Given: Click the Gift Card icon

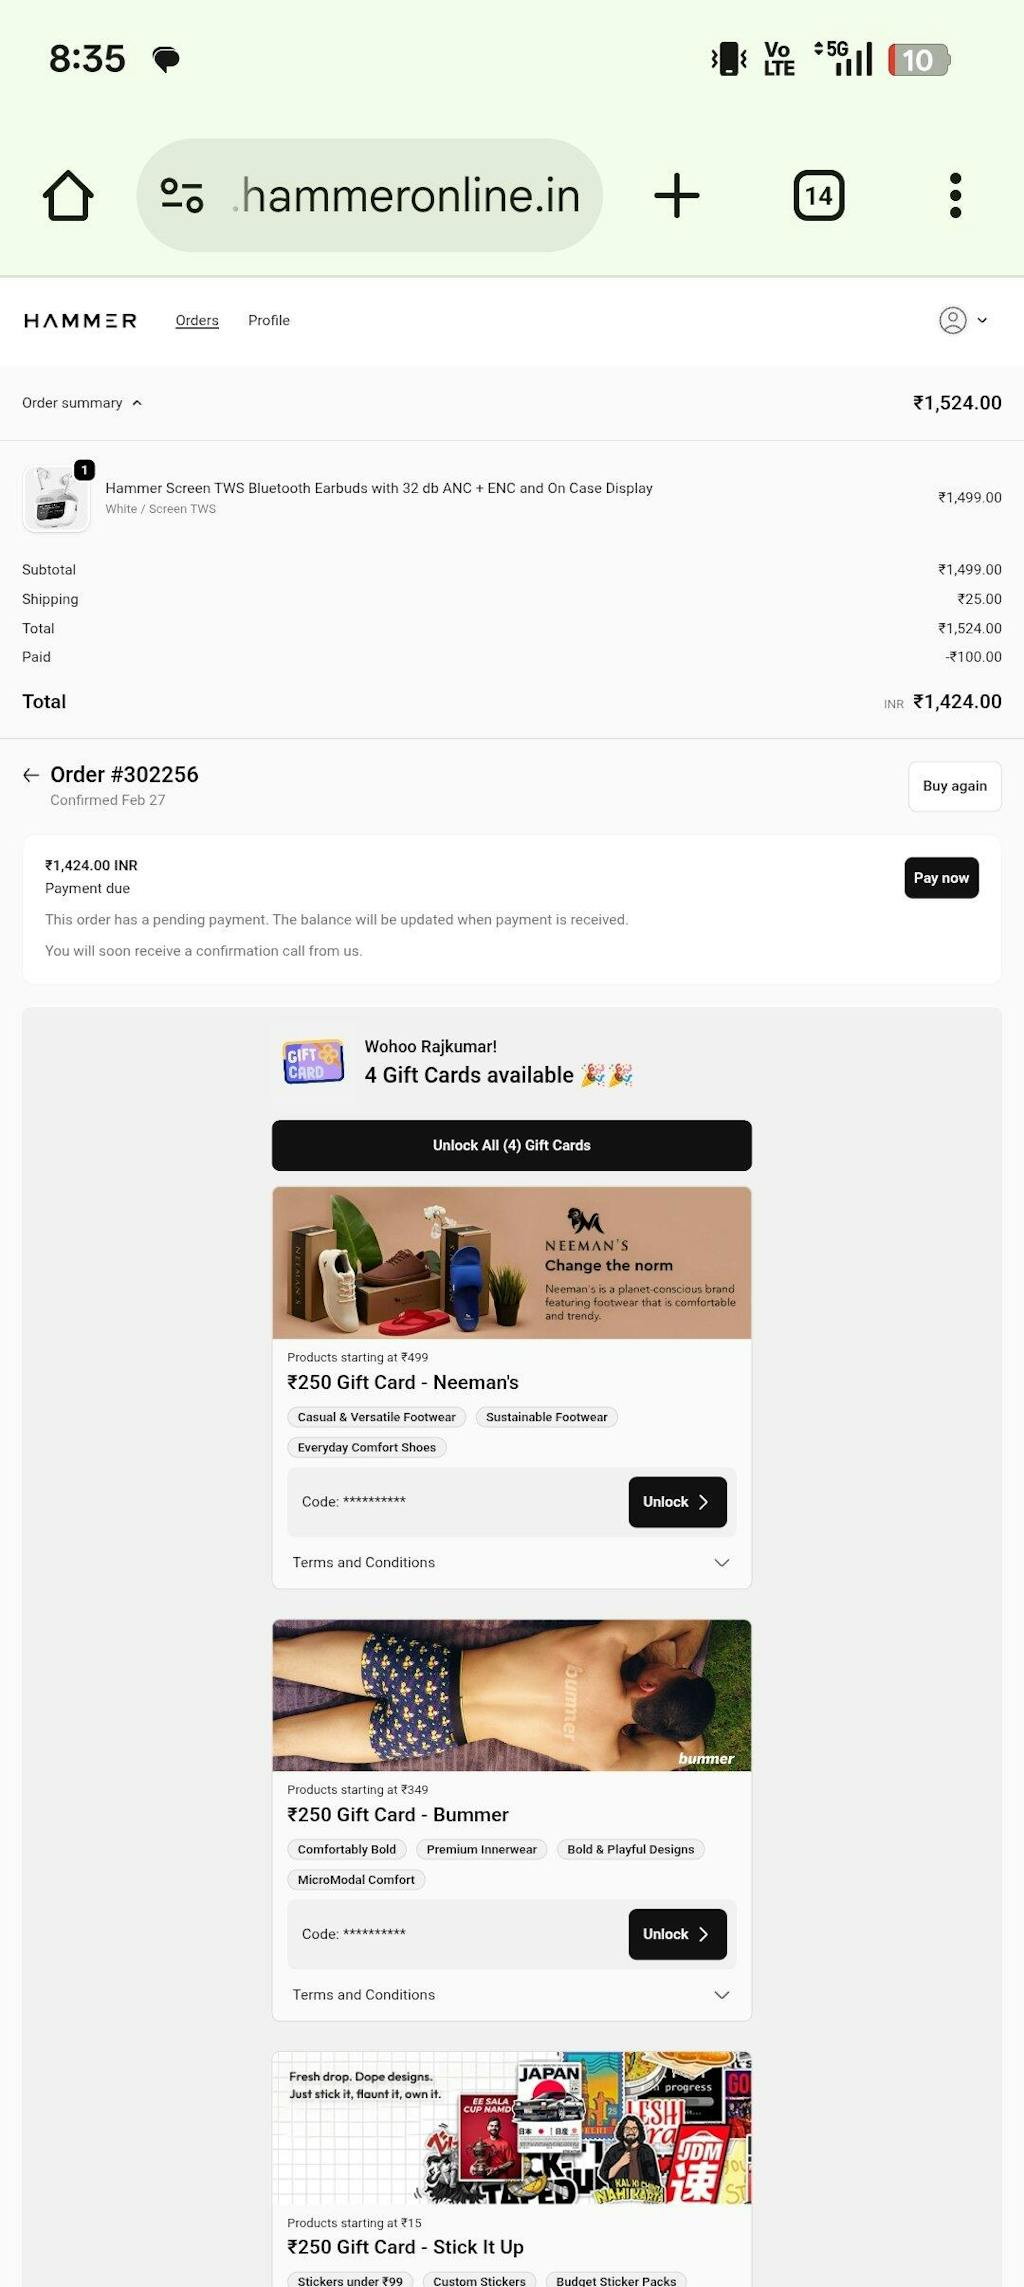Looking at the screenshot, I should tap(313, 1062).
